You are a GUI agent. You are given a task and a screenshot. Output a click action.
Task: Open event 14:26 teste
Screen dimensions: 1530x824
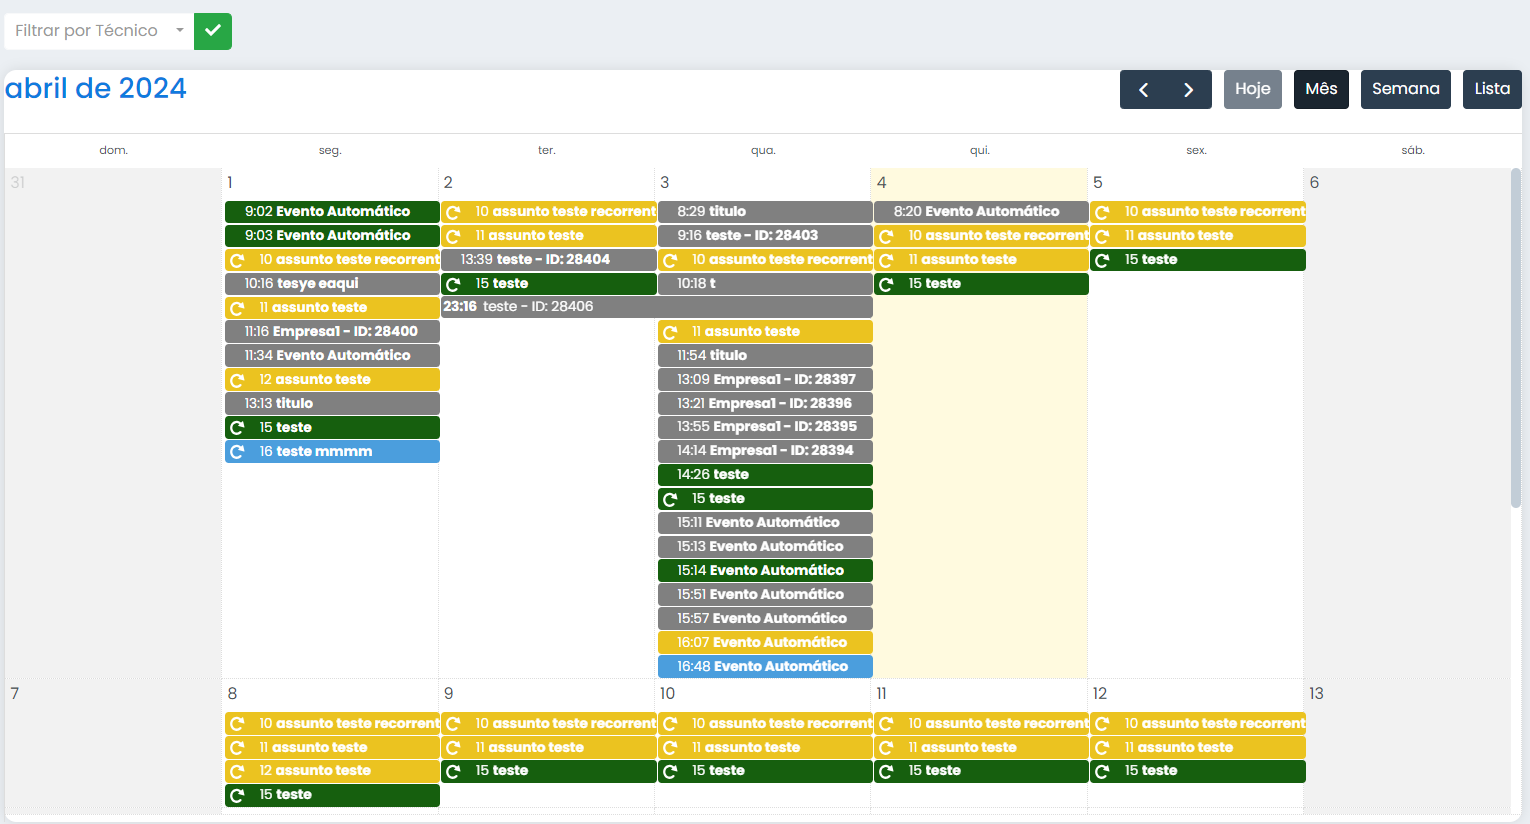click(765, 475)
